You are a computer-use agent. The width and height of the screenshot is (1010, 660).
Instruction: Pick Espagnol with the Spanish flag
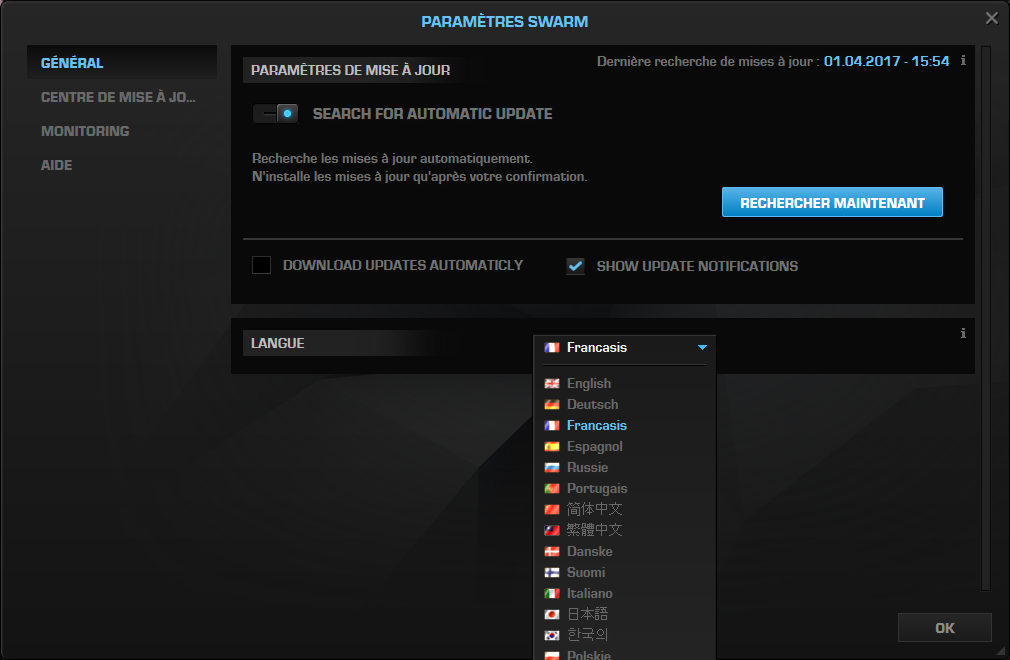[x=594, y=446]
